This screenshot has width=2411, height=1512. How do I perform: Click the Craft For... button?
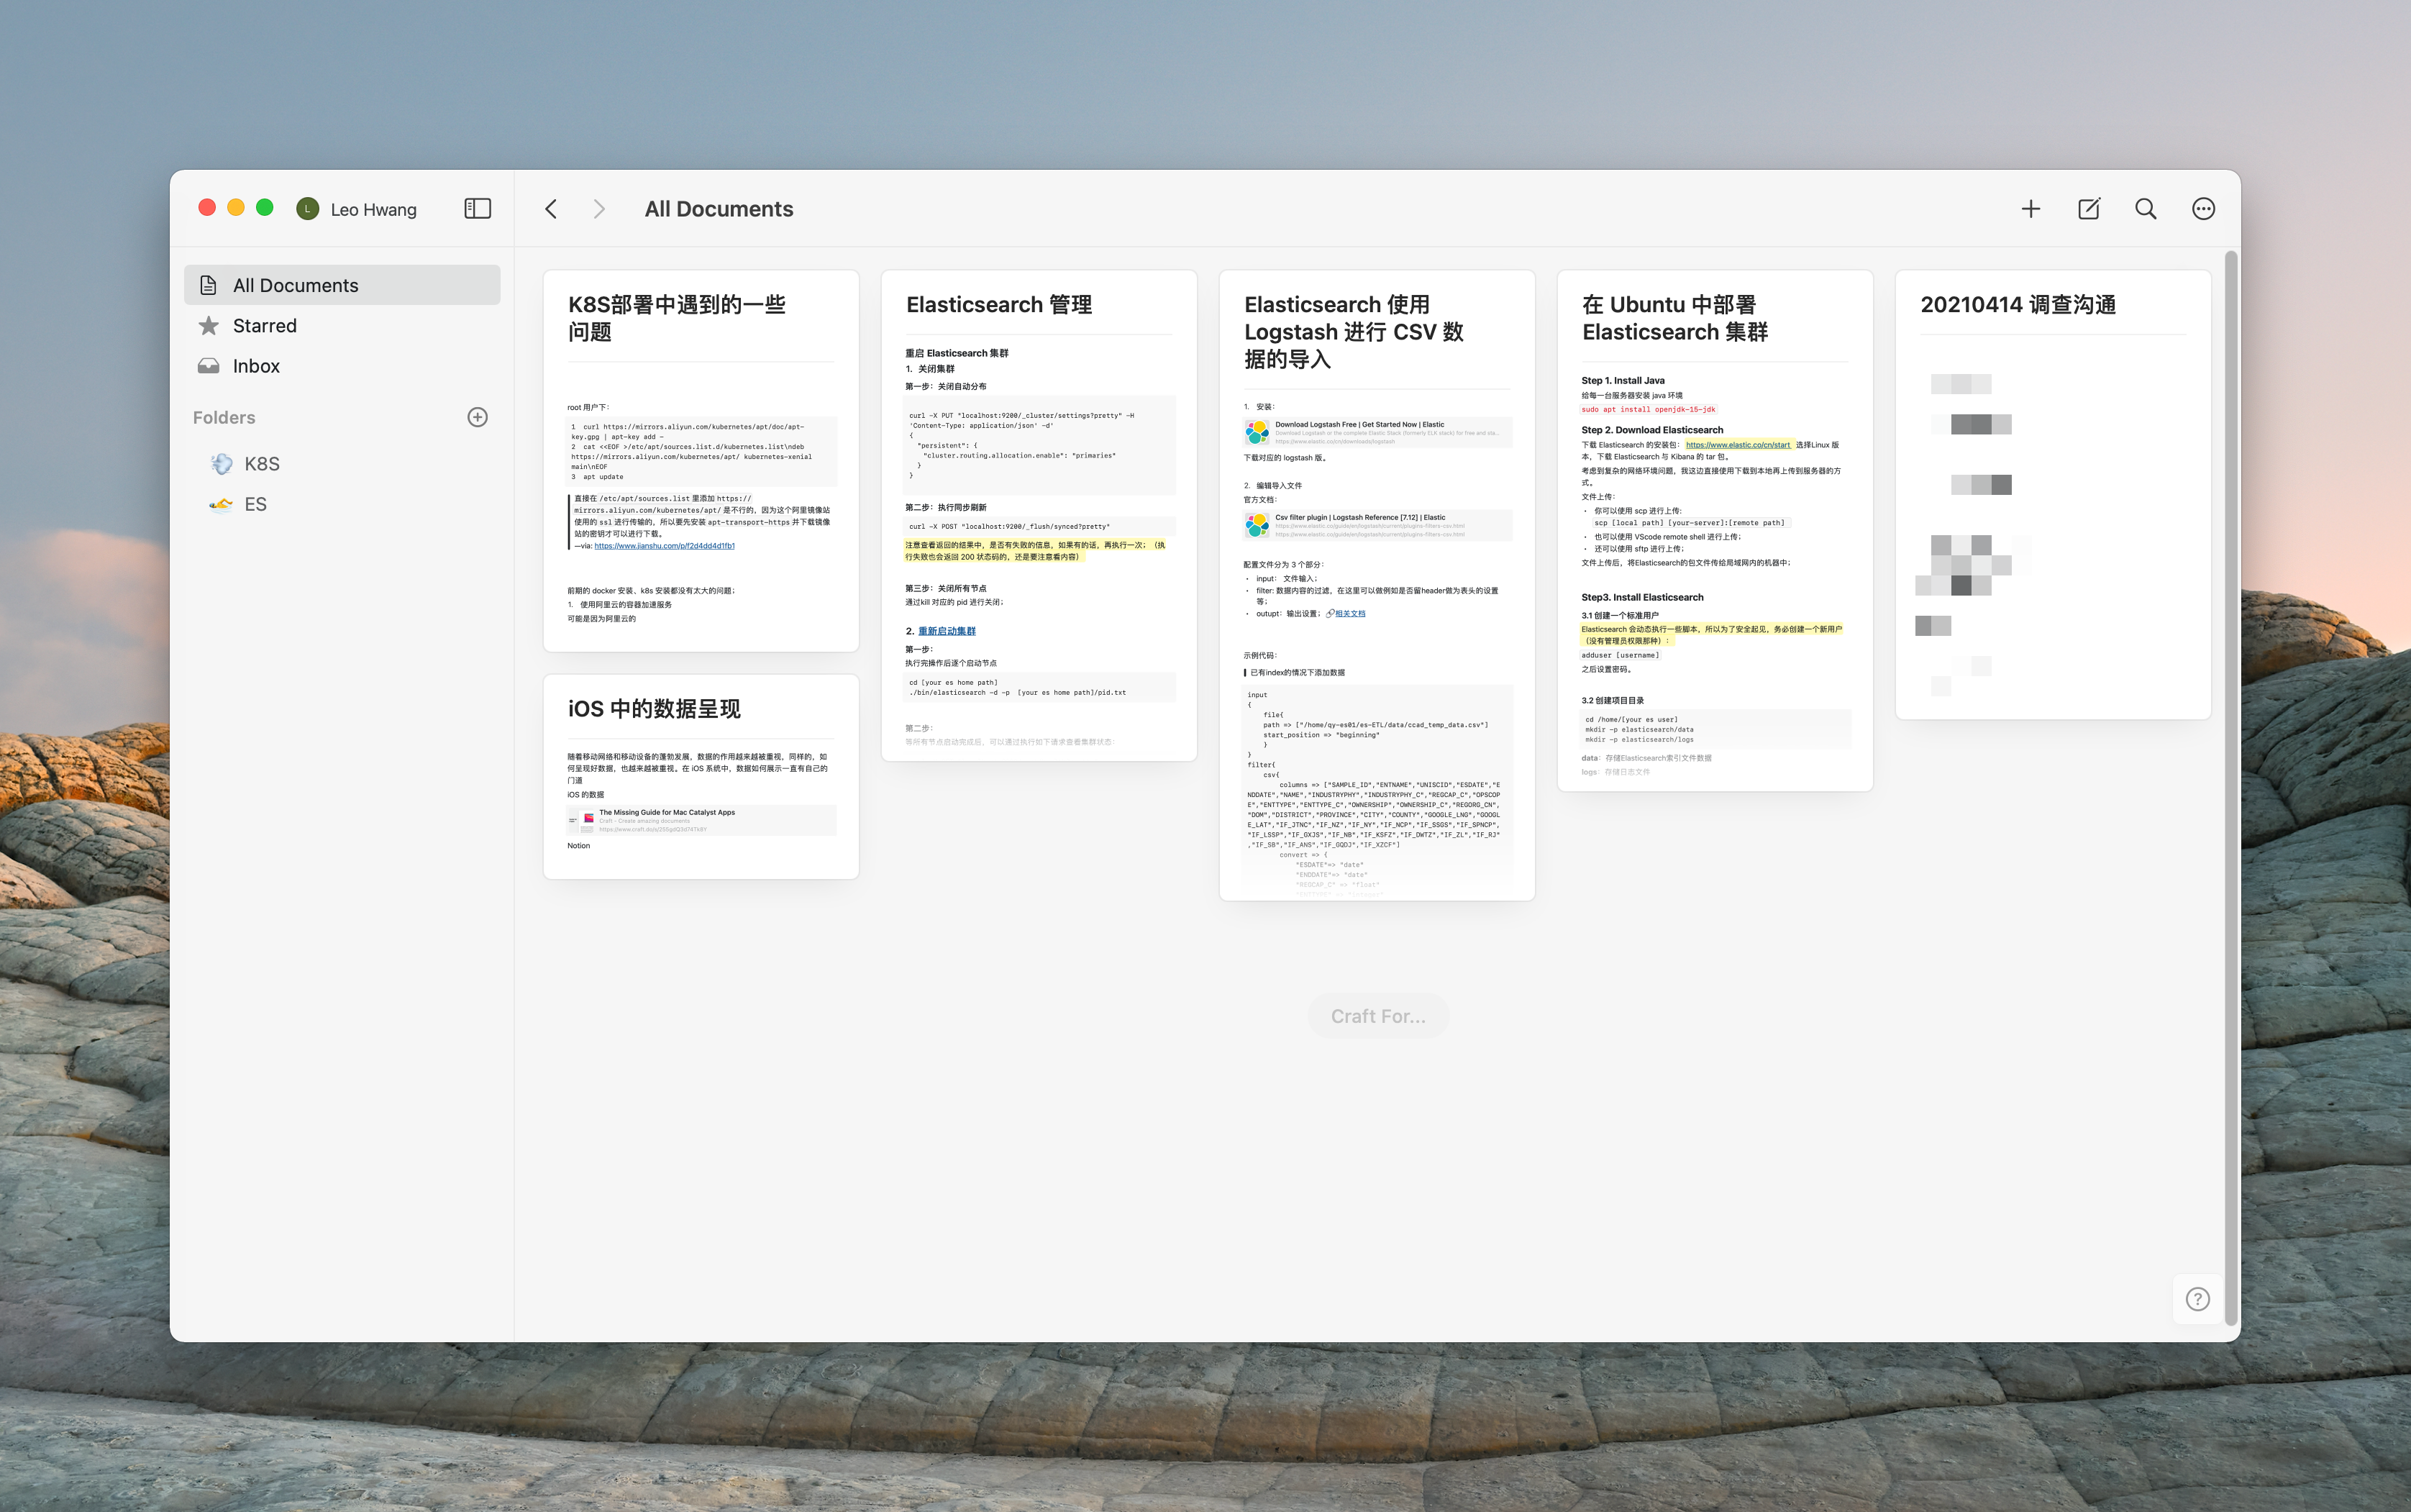click(1377, 1016)
